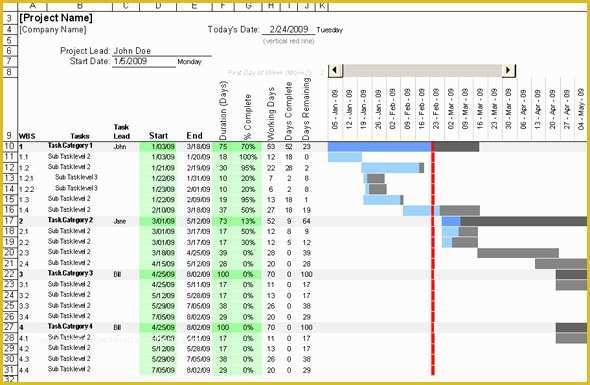Click the blue Gantt bar for Task Category 1
Screen dimensions: 590x385
380,147
